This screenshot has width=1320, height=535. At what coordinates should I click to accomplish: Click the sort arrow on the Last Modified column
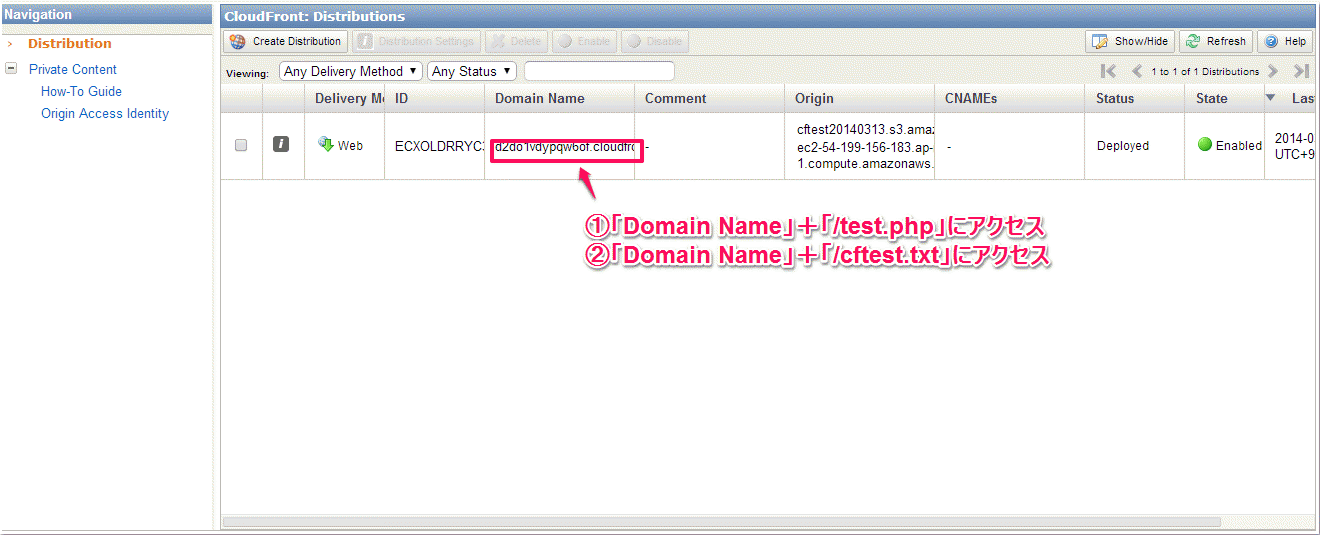[x=1271, y=98]
